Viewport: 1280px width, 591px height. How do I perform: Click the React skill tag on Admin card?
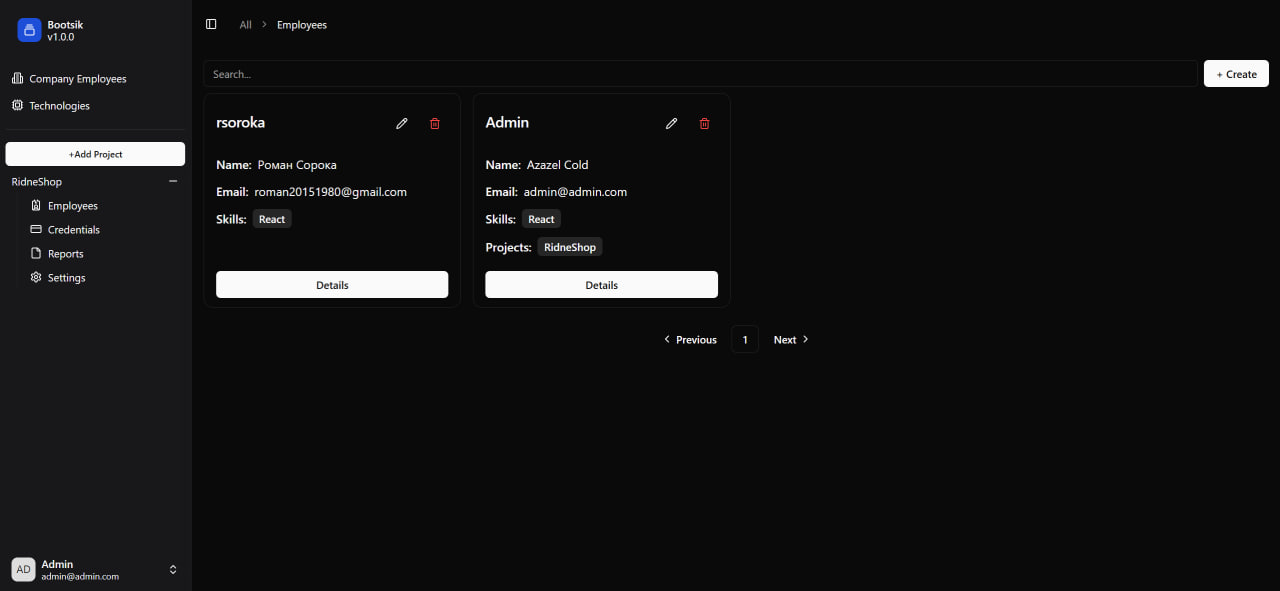(541, 219)
